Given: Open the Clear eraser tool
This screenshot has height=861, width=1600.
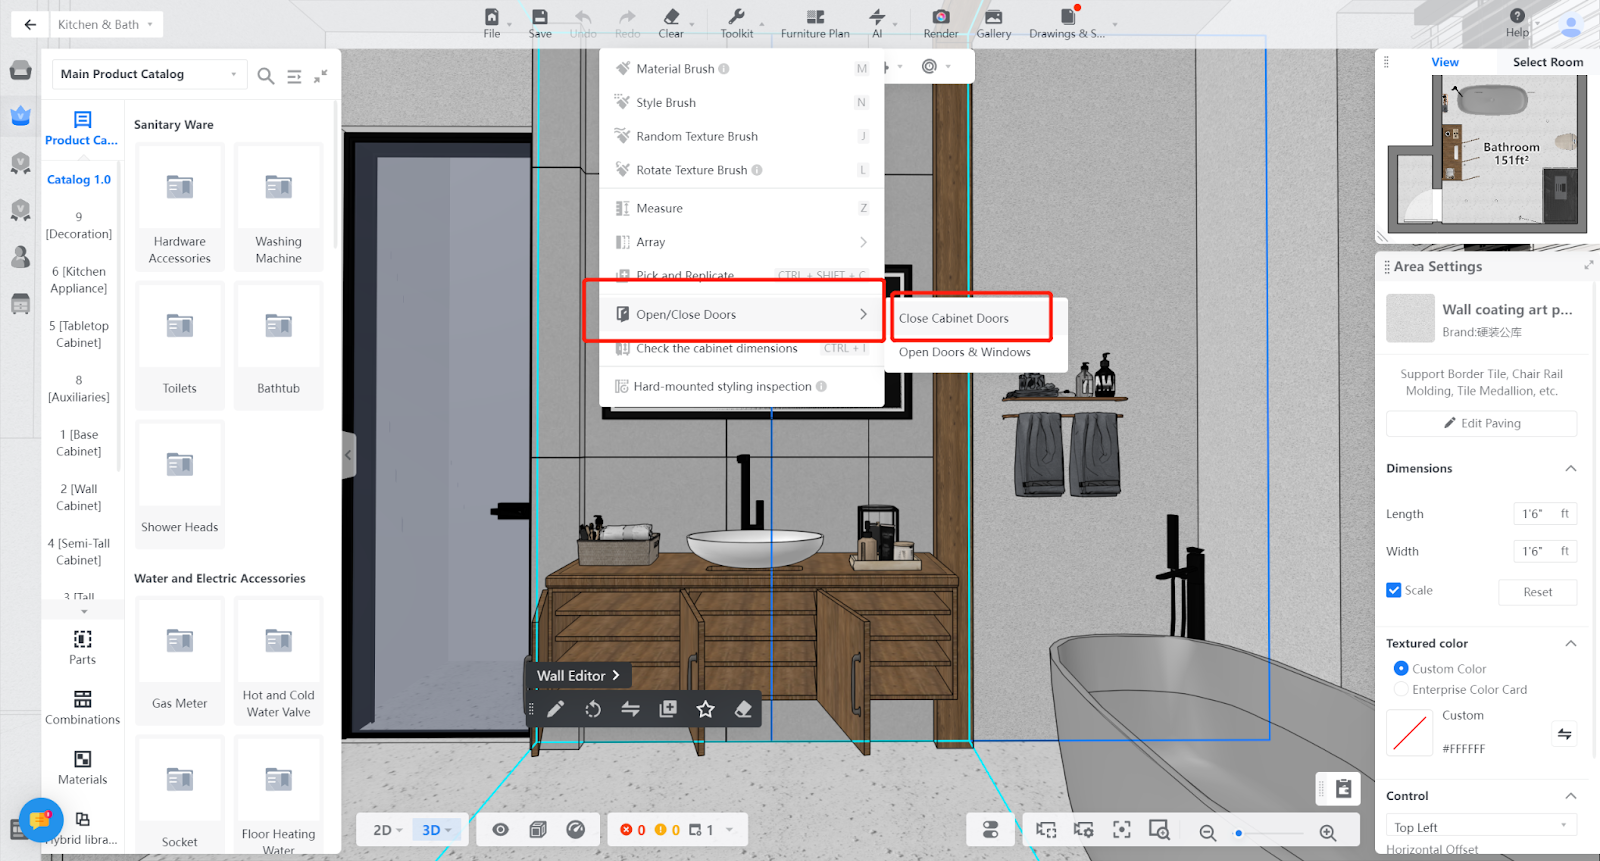Looking at the screenshot, I should tap(671, 18).
